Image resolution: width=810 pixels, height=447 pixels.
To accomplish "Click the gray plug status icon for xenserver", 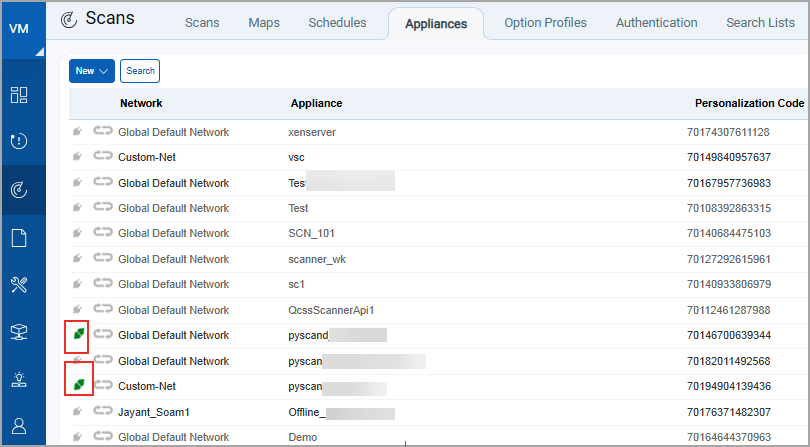I will coord(77,132).
